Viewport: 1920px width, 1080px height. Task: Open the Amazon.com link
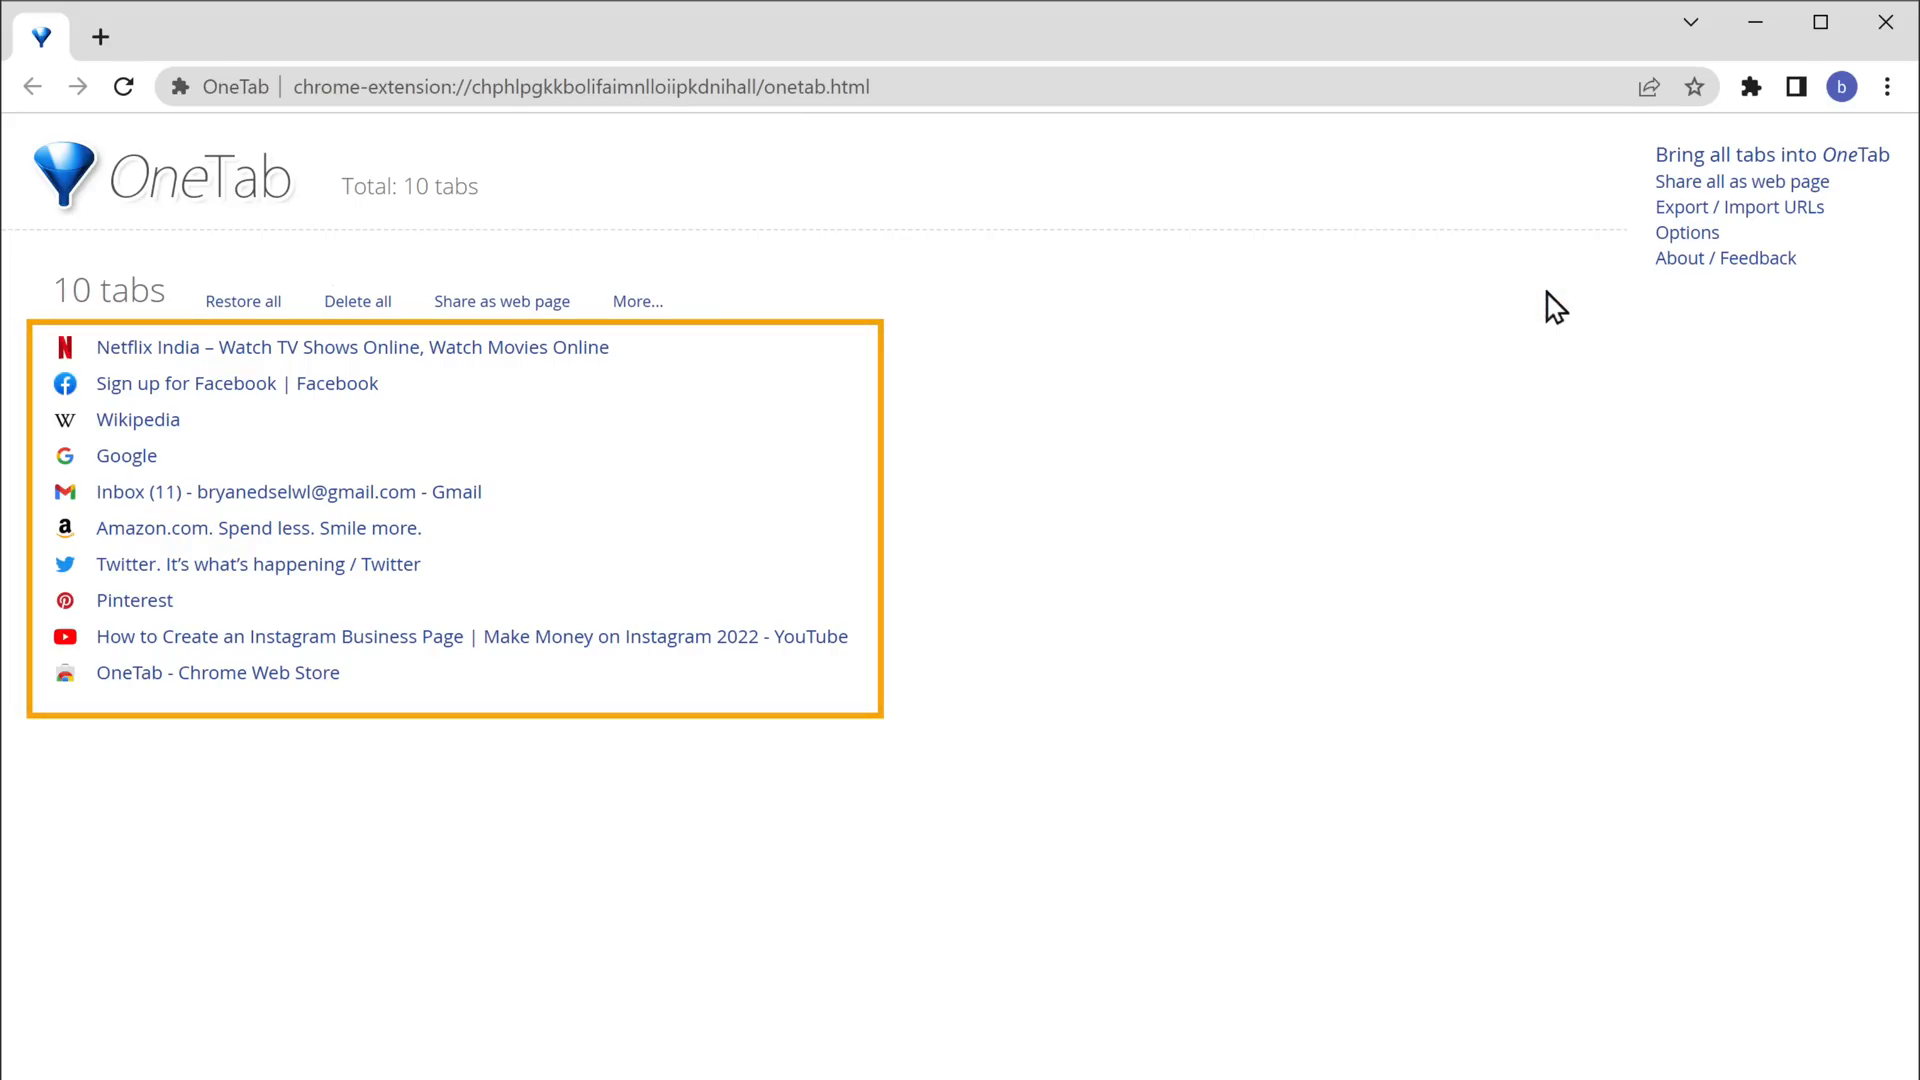pos(259,528)
